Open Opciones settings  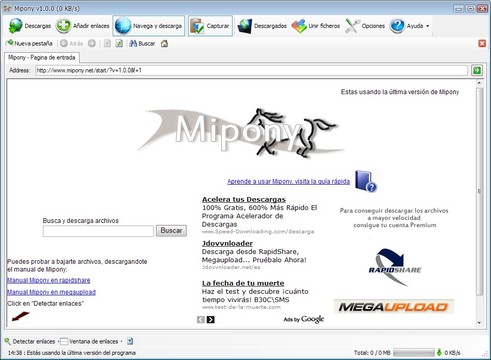[365, 26]
